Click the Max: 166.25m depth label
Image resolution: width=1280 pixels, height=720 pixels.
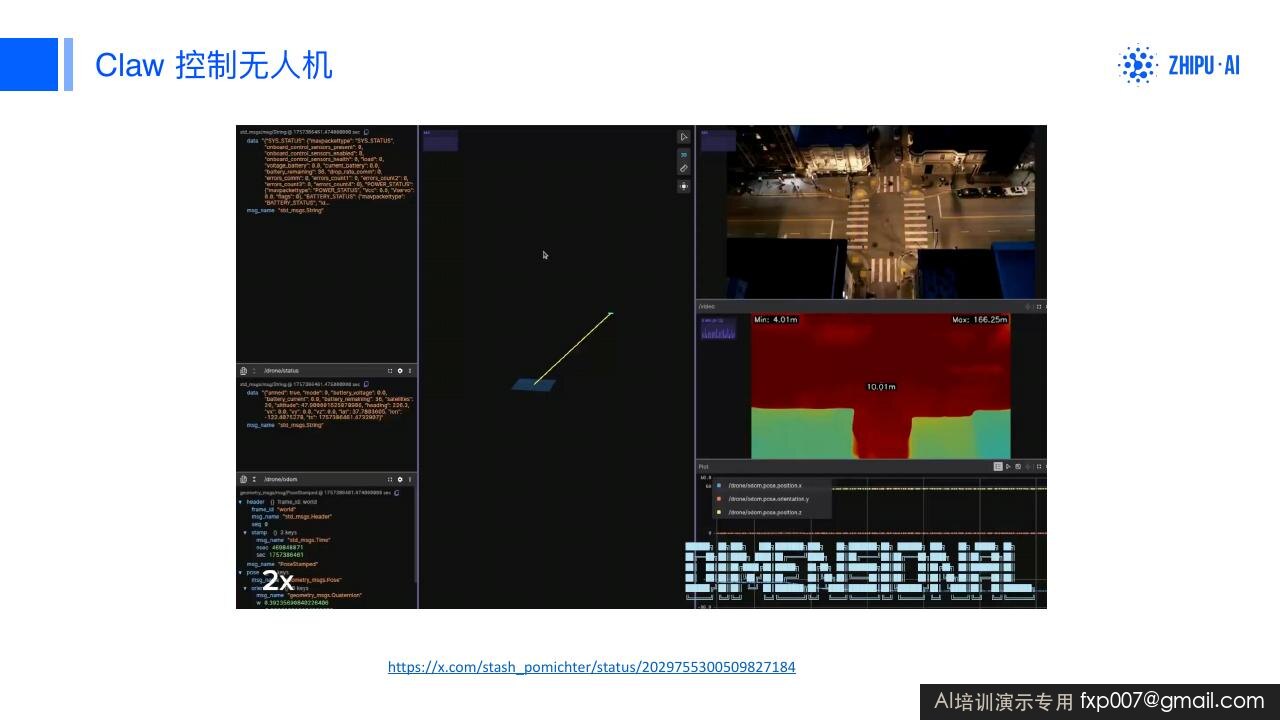click(980, 320)
